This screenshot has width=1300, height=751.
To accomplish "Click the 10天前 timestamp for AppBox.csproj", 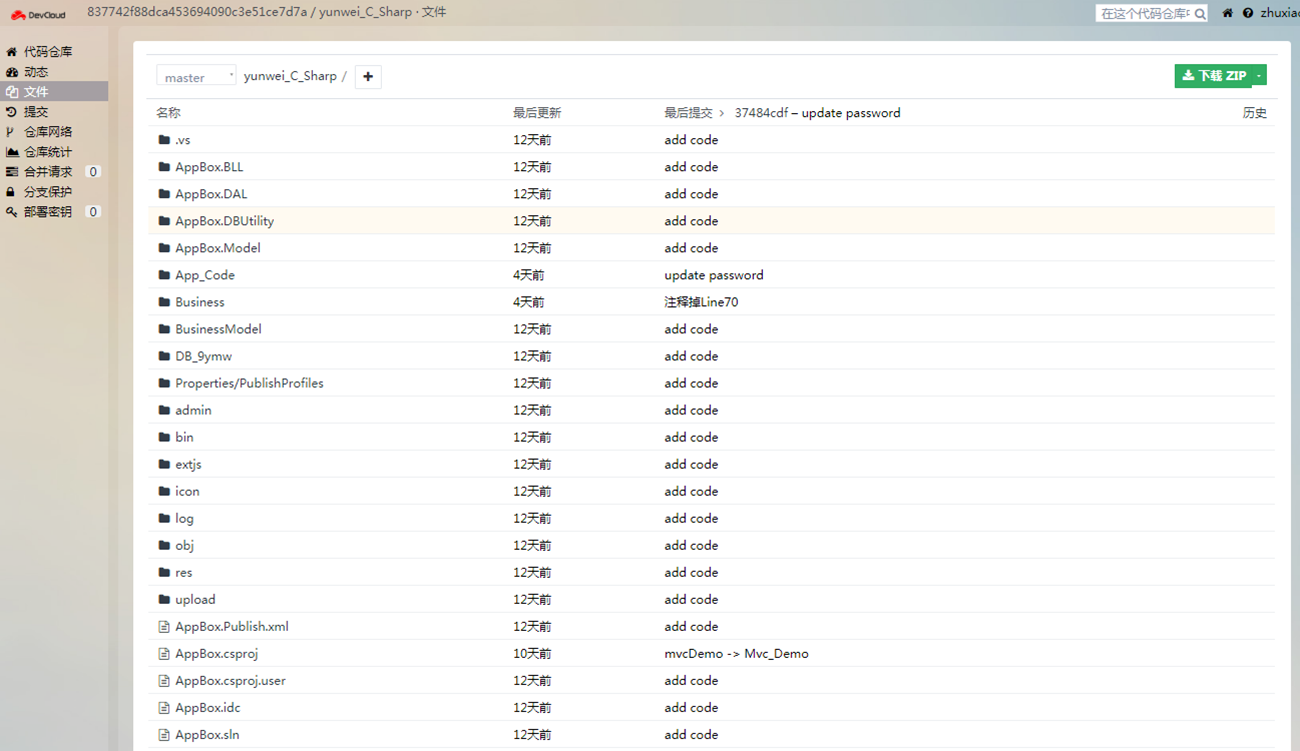I will click(532, 654).
